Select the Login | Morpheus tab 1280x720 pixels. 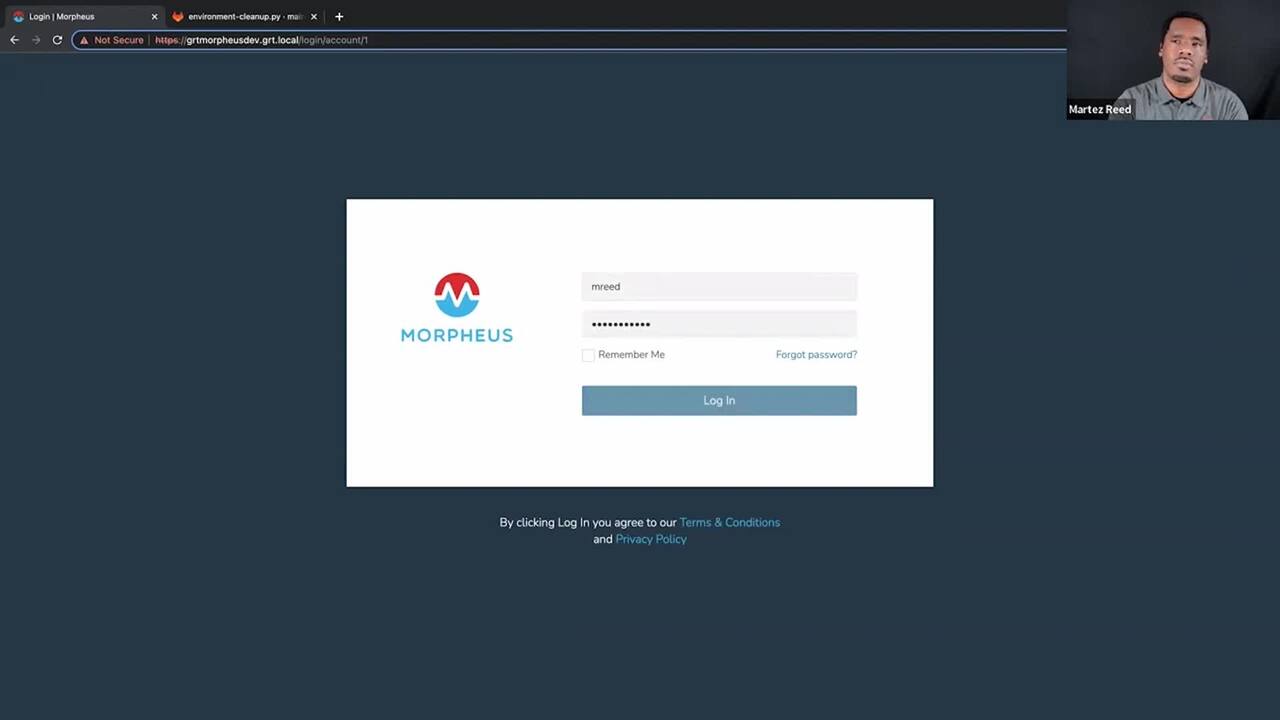(70, 17)
